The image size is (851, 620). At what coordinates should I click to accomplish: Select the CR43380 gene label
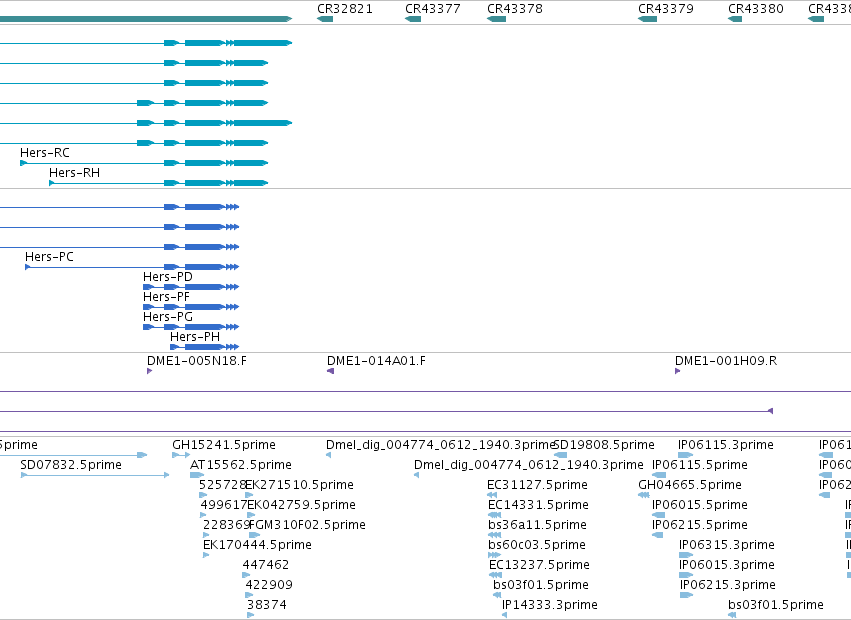[755, 9]
